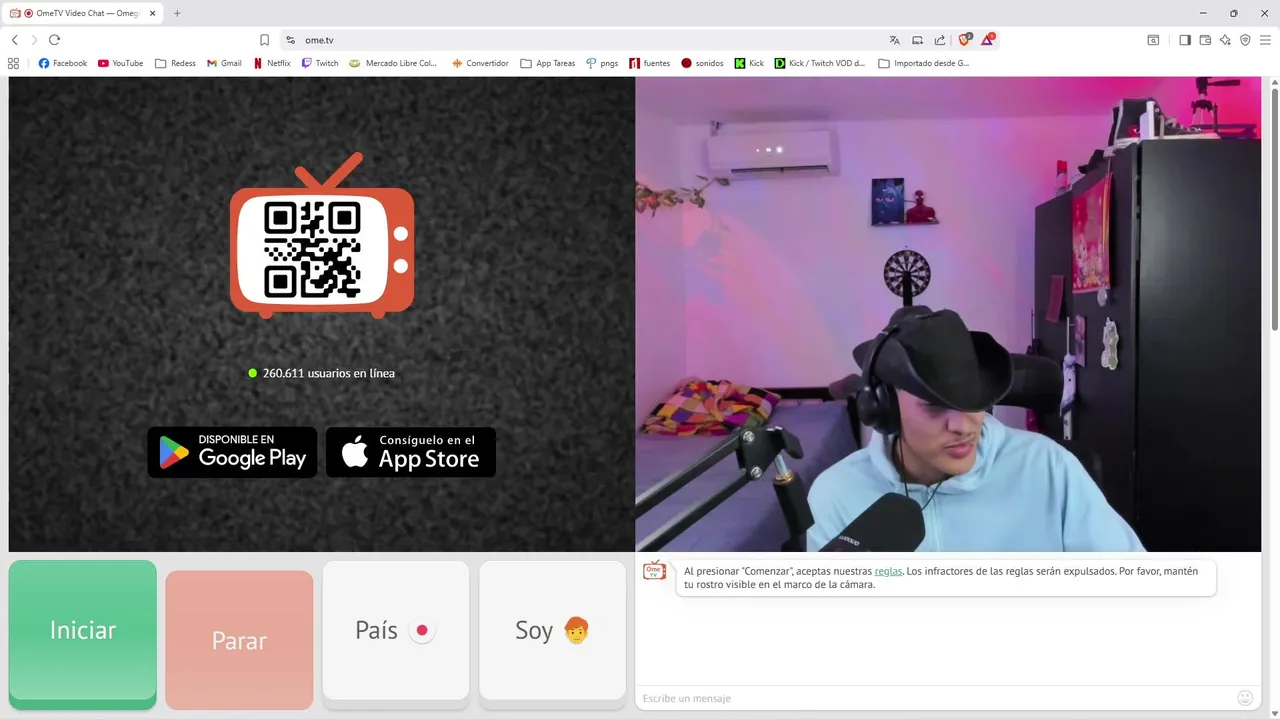Open the emoji picker in chat
1280x720 pixels.
pyautogui.click(x=1245, y=698)
